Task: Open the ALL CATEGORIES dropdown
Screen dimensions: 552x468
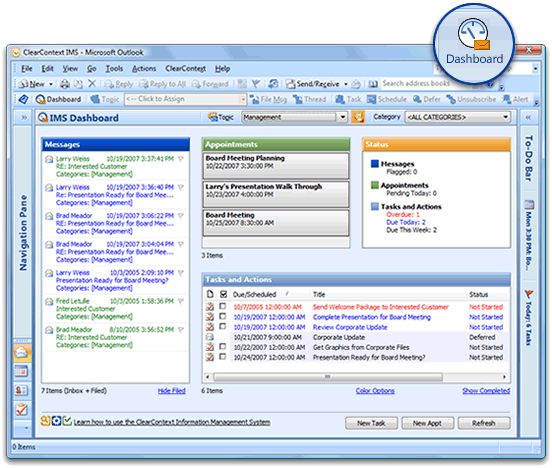Action: 506,117
